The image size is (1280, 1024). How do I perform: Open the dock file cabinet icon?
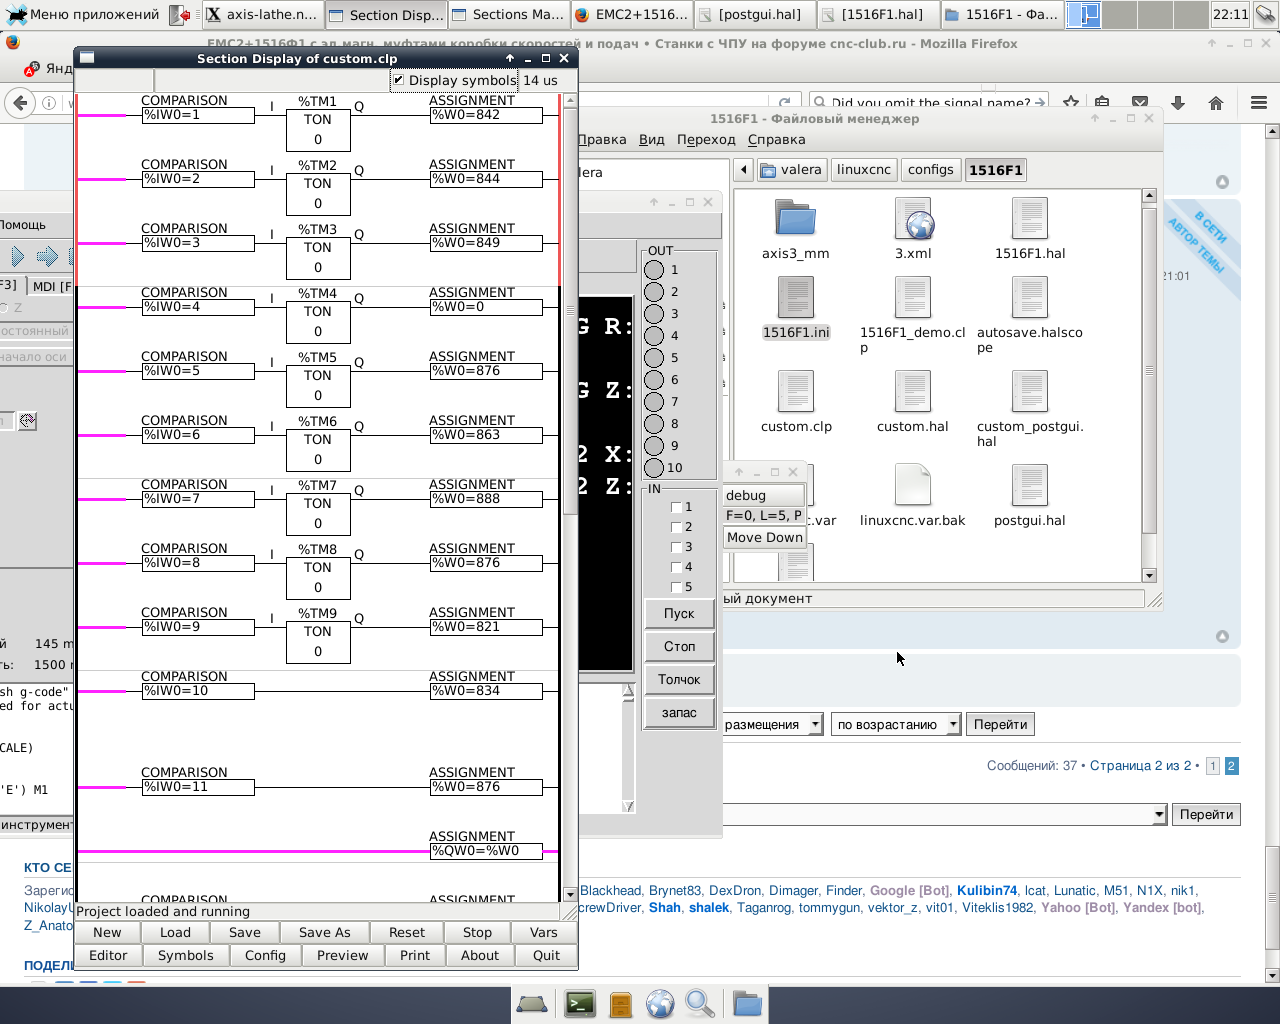point(620,1003)
